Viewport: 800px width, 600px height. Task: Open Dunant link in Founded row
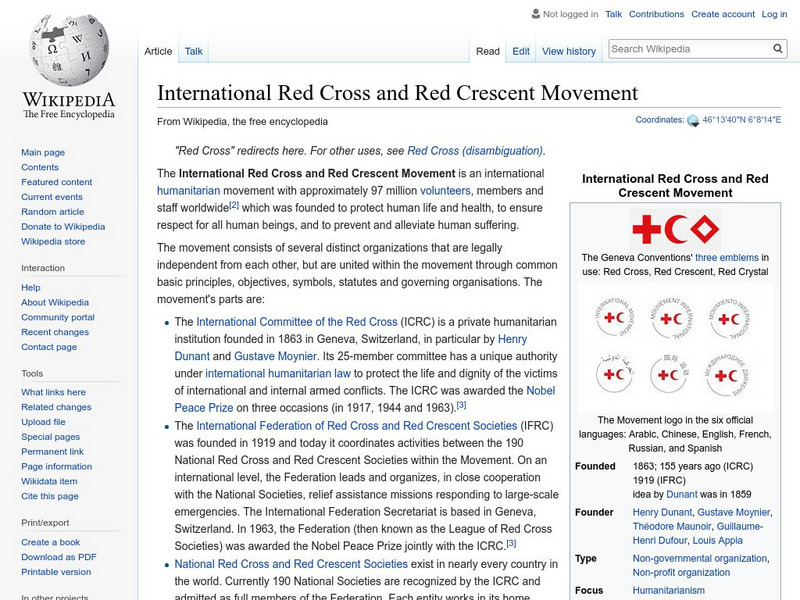click(682, 494)
